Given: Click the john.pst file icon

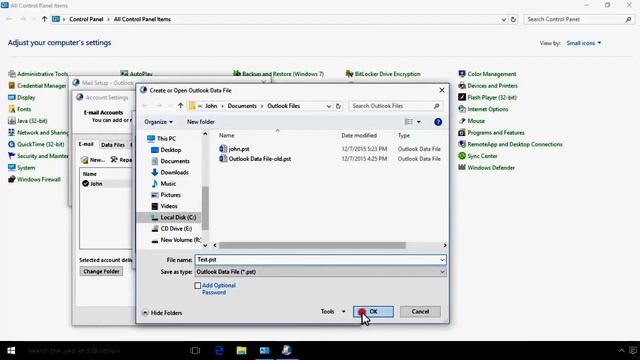Looking at the screenshot, I should [x=223, y=149].
